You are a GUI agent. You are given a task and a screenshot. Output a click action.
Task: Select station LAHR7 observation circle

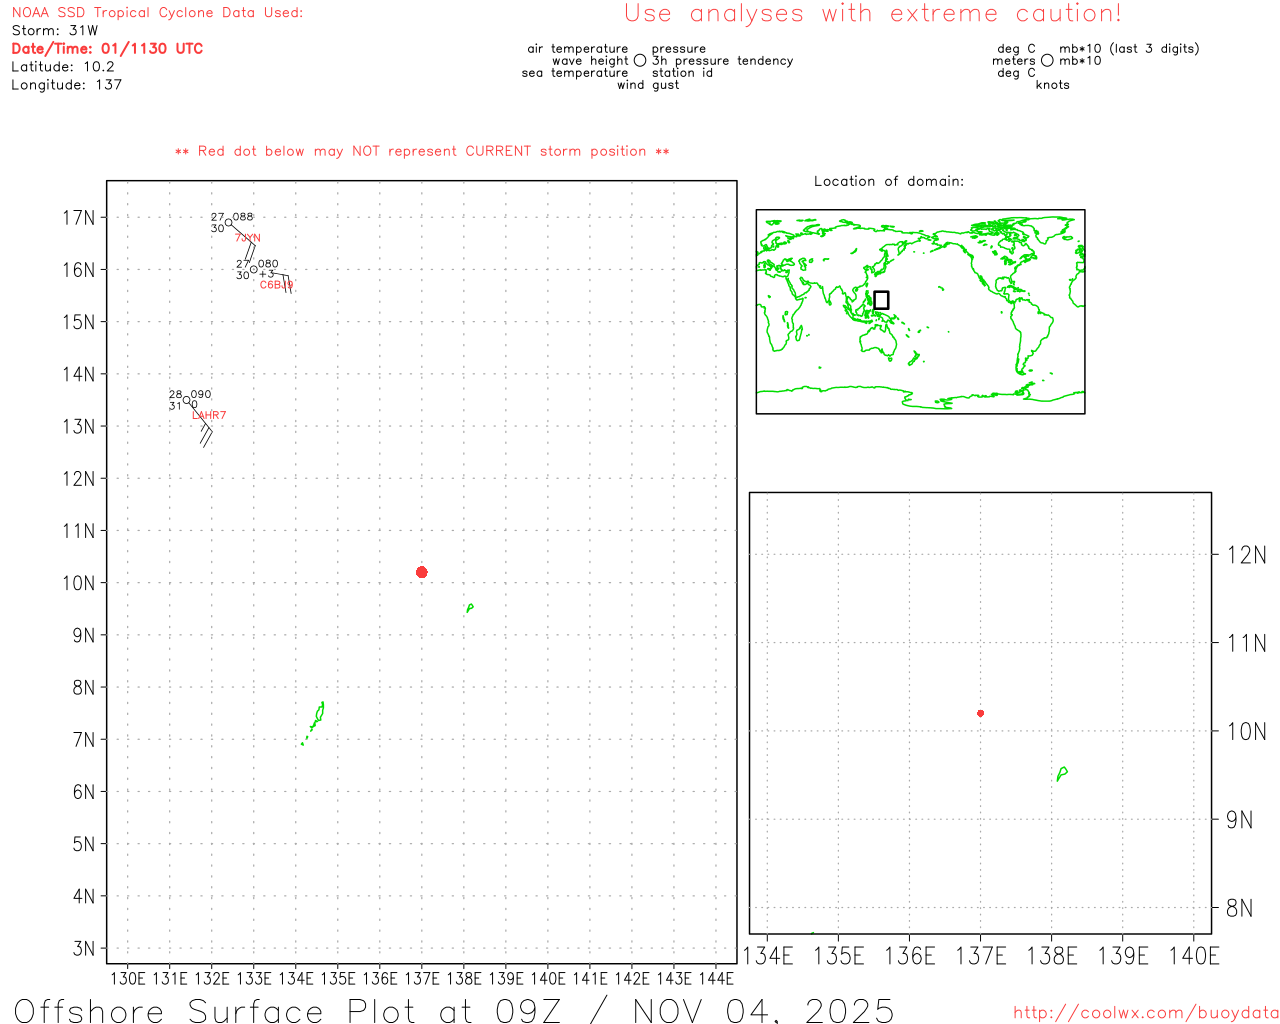coord(186,400)
